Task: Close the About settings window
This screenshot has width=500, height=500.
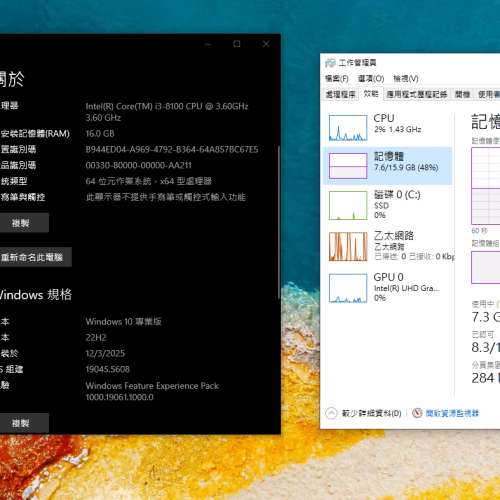Action: (x=266, y=44)
